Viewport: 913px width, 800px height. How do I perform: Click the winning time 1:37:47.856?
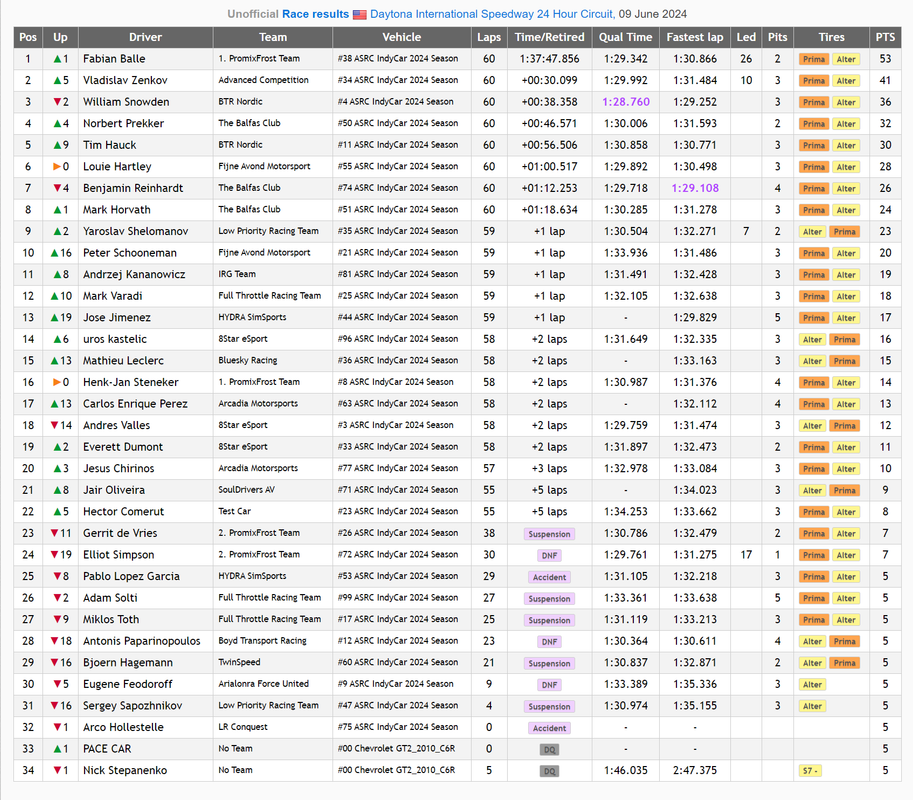click(x=550, y=59)
